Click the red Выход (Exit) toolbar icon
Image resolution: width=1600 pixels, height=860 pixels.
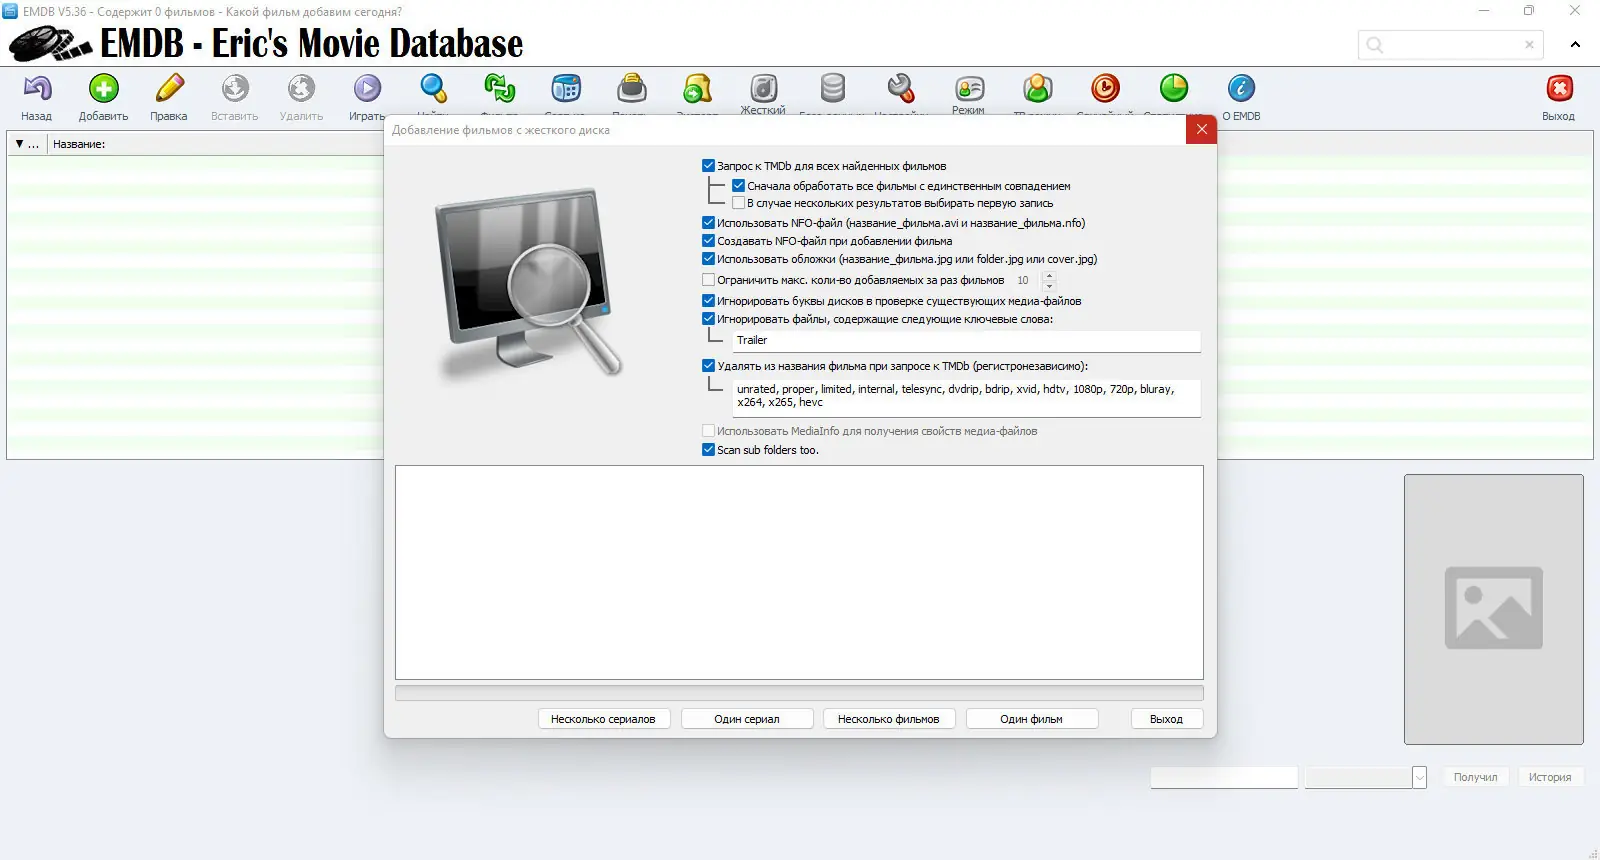[x=1559, y=89]
